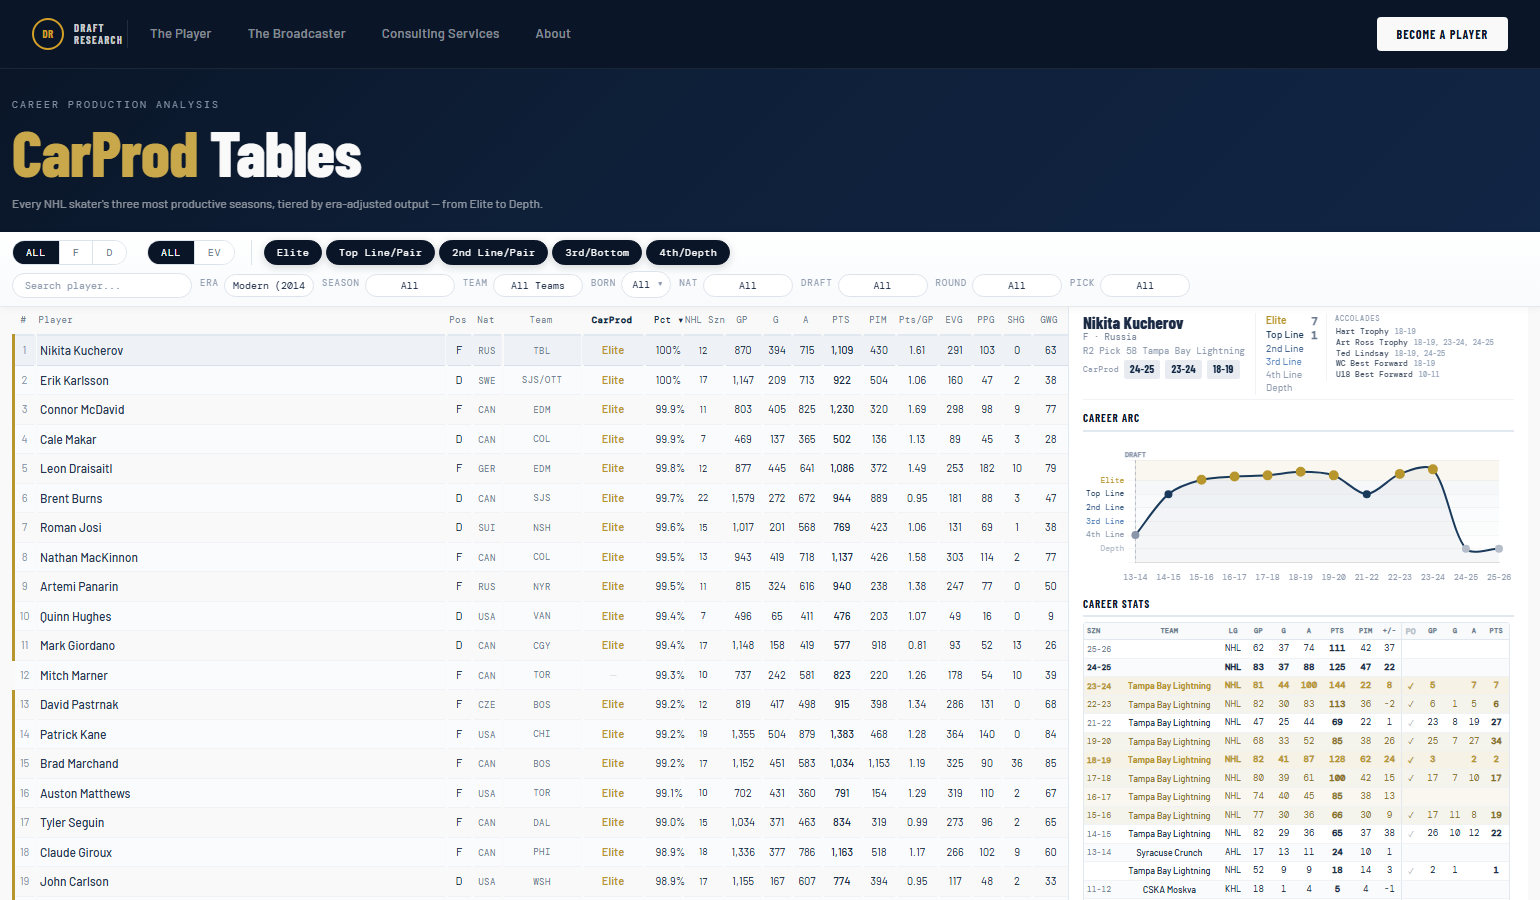Select the Connor McDavid row
The width and height of the screenshot is (1540, 900).
tap(82, 410)
